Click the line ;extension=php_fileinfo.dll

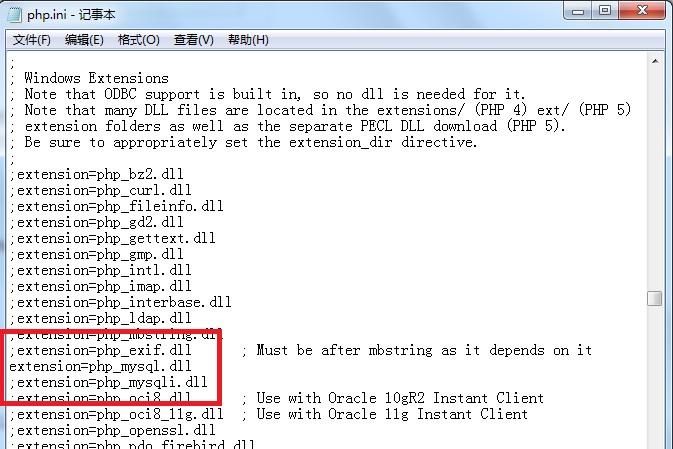tap(117, 206)
